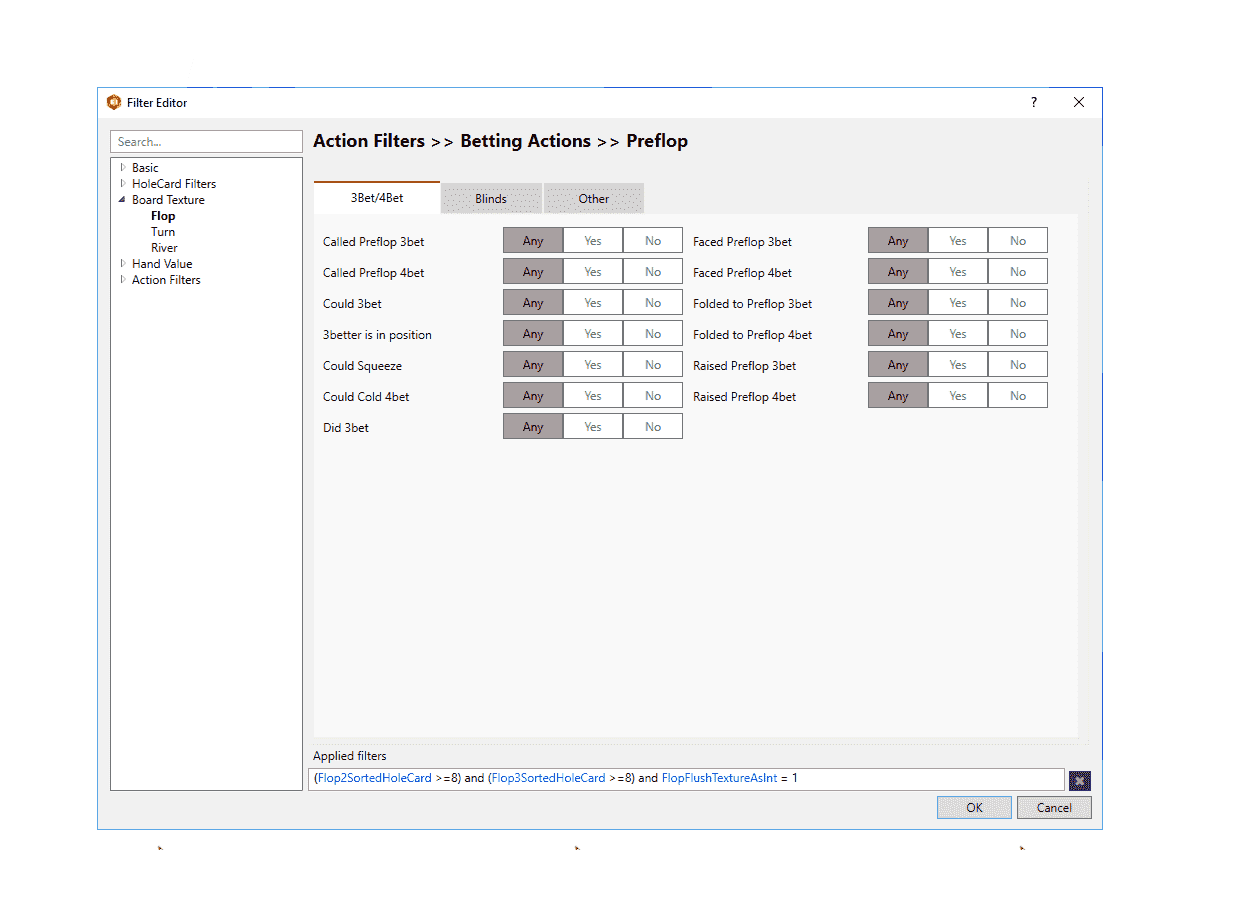Screen dimensions: 1238x918
Task: Click the Search input field
Action: pyautogui.click(x=206, y=142)
